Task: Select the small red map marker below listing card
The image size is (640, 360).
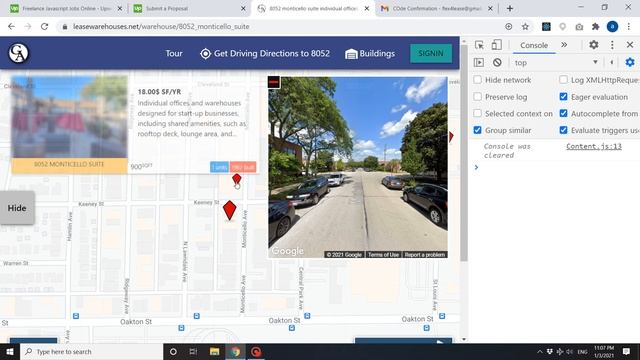Action: coord(236,179)
